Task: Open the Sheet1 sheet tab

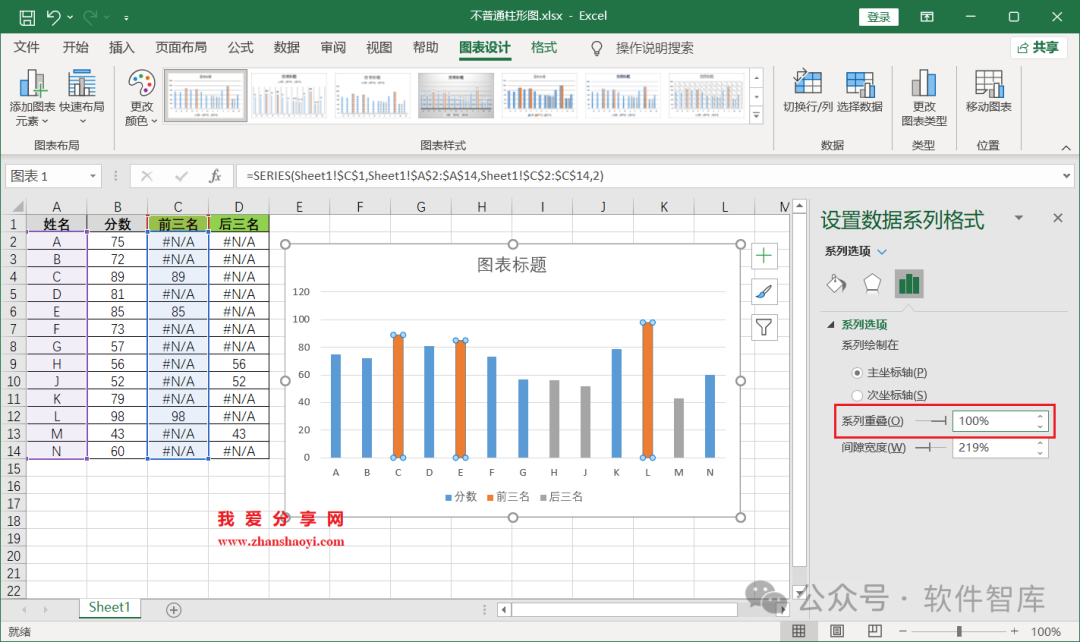Action: pyautogui.click(x=110, y=608)
